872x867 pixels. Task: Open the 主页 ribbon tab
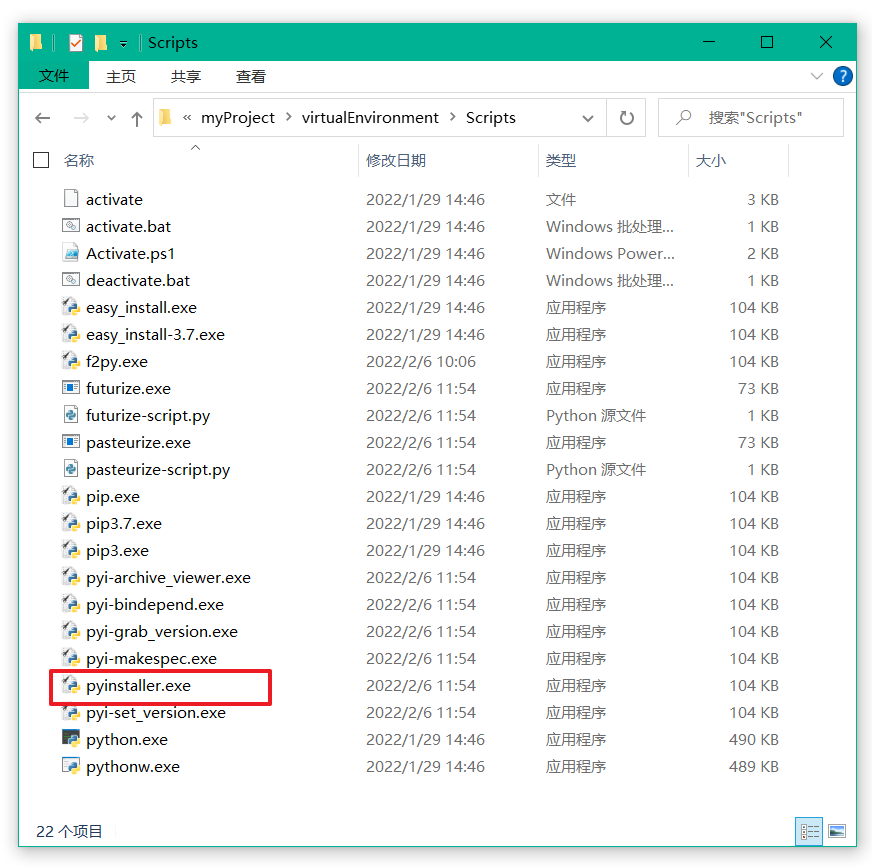(121, 76)
